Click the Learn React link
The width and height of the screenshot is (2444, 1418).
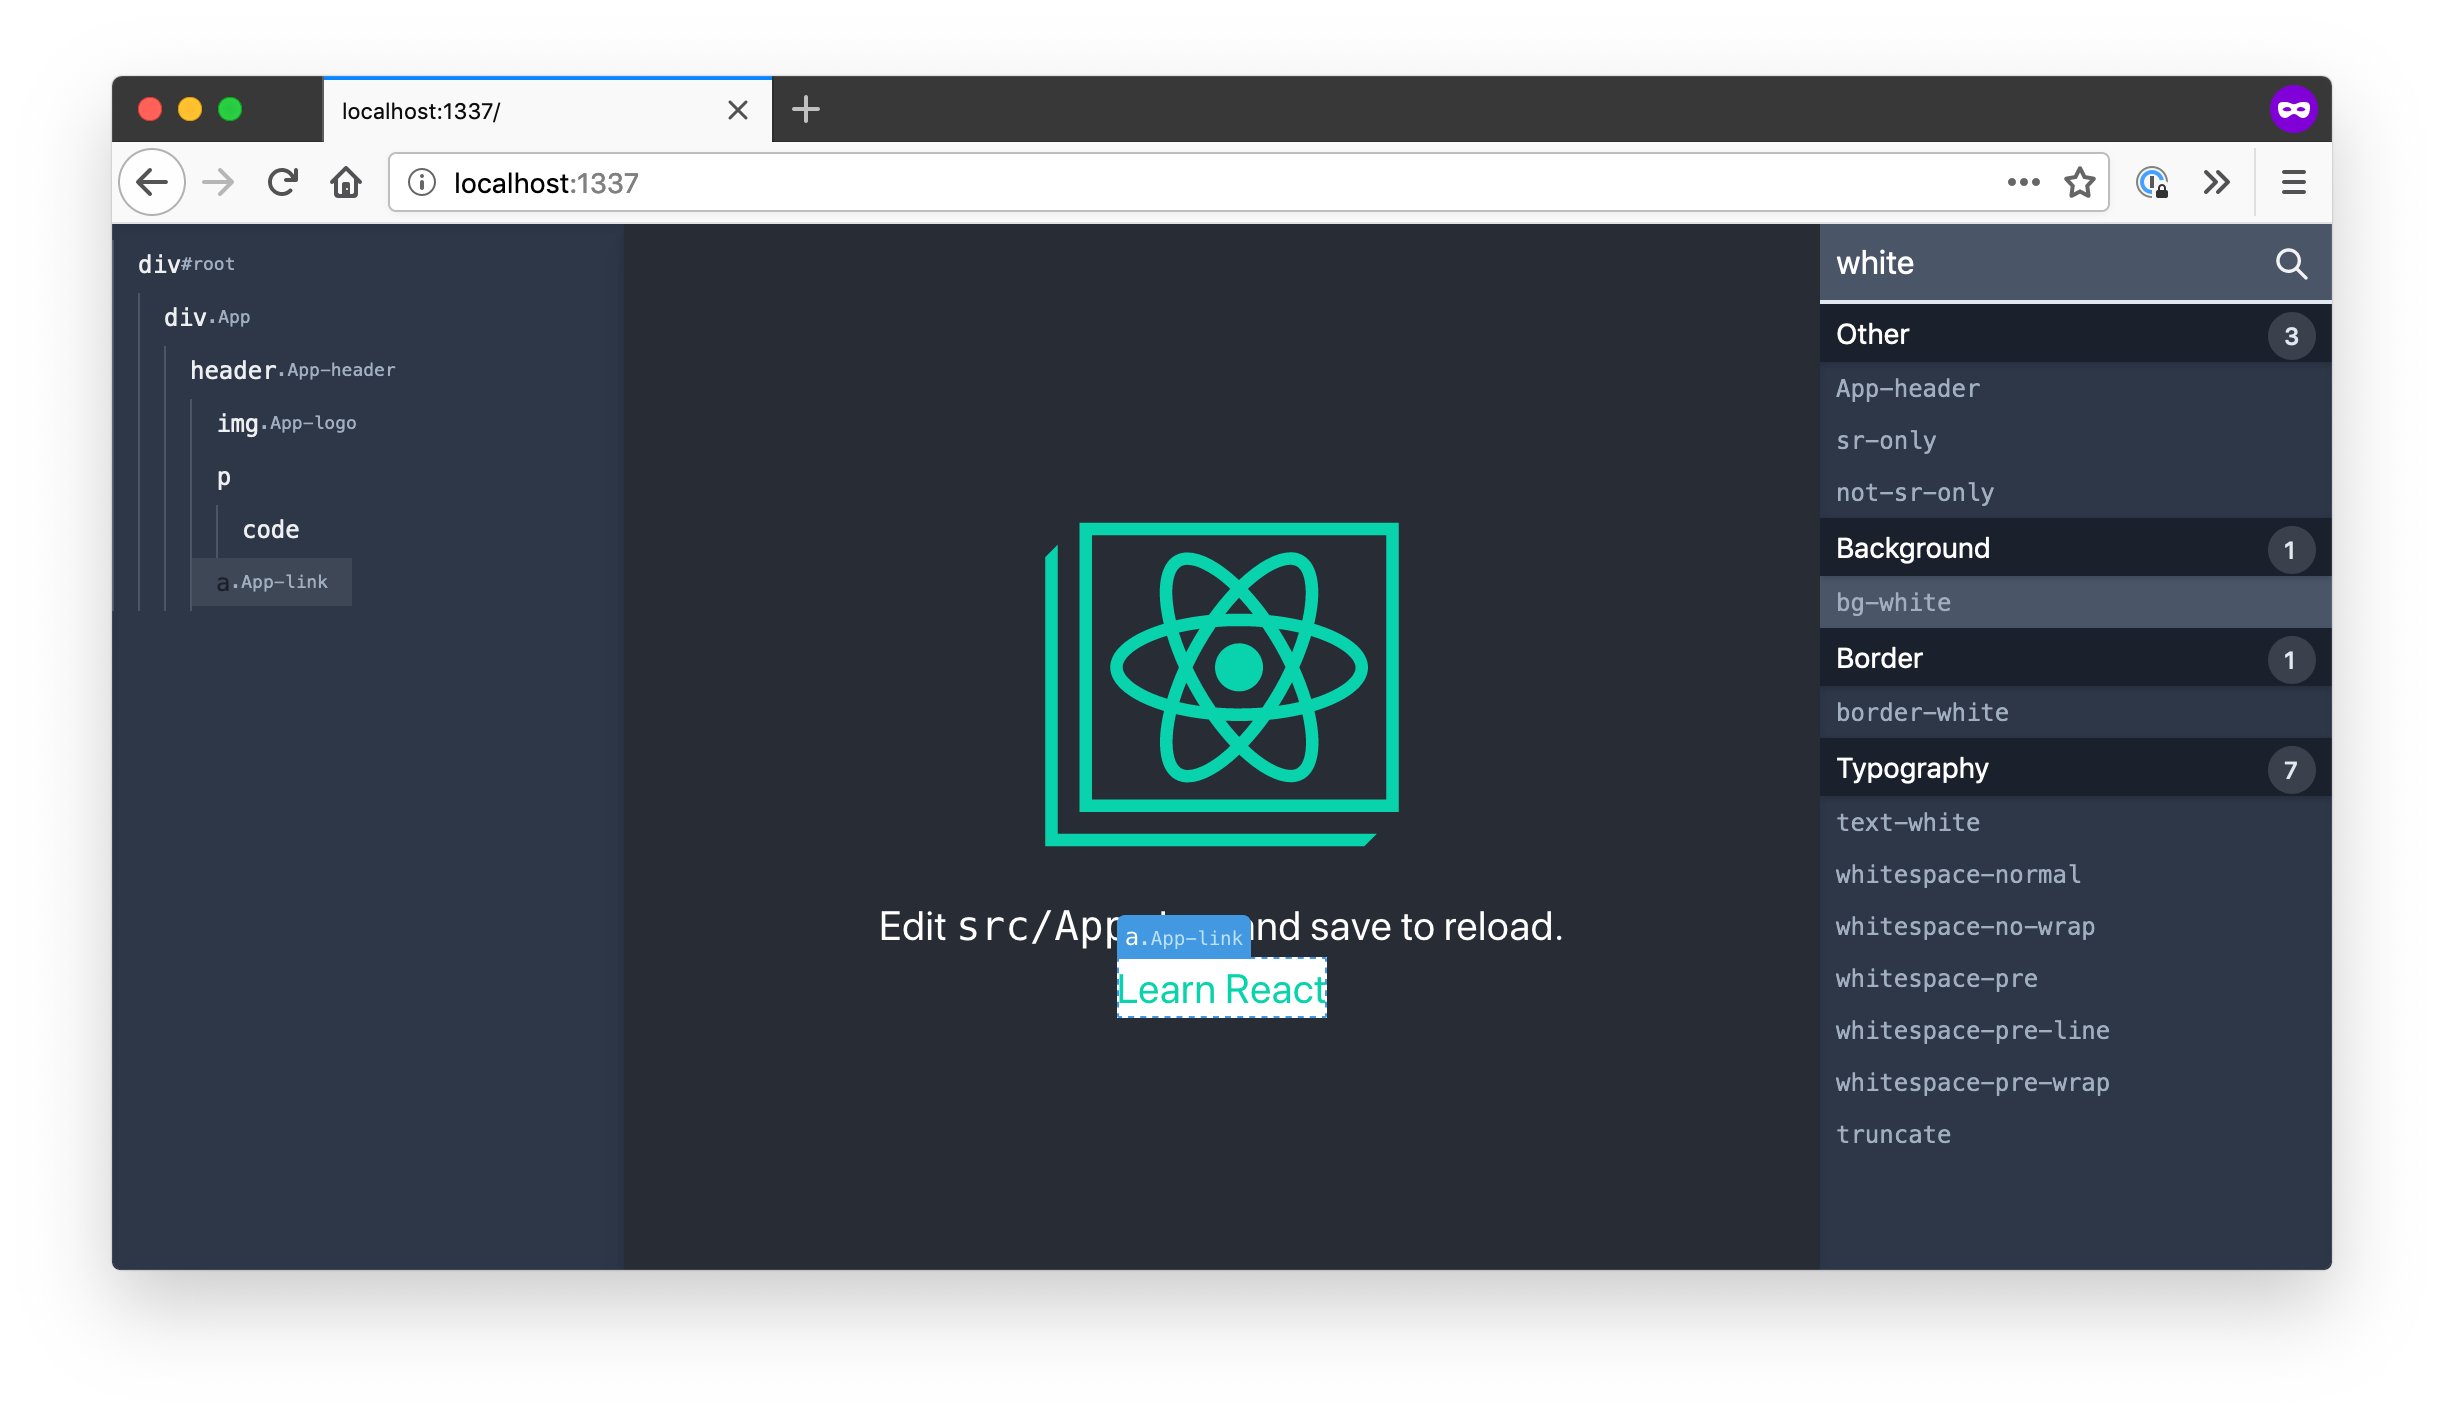coord(1222,989)
